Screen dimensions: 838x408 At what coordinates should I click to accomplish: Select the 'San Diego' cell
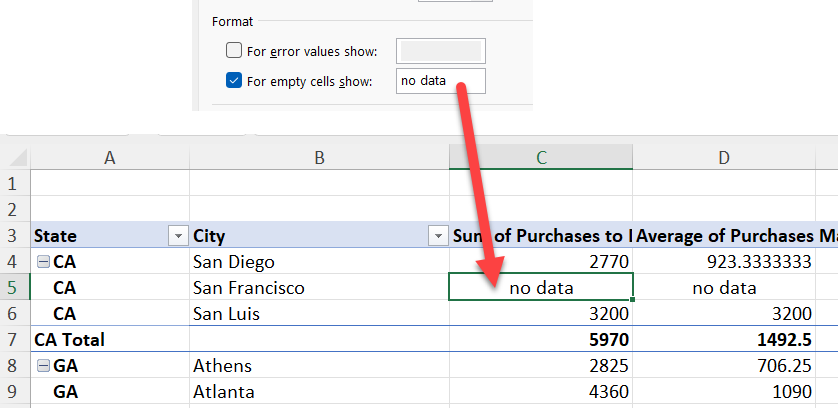pyautogui.click(x=319, y=261)
